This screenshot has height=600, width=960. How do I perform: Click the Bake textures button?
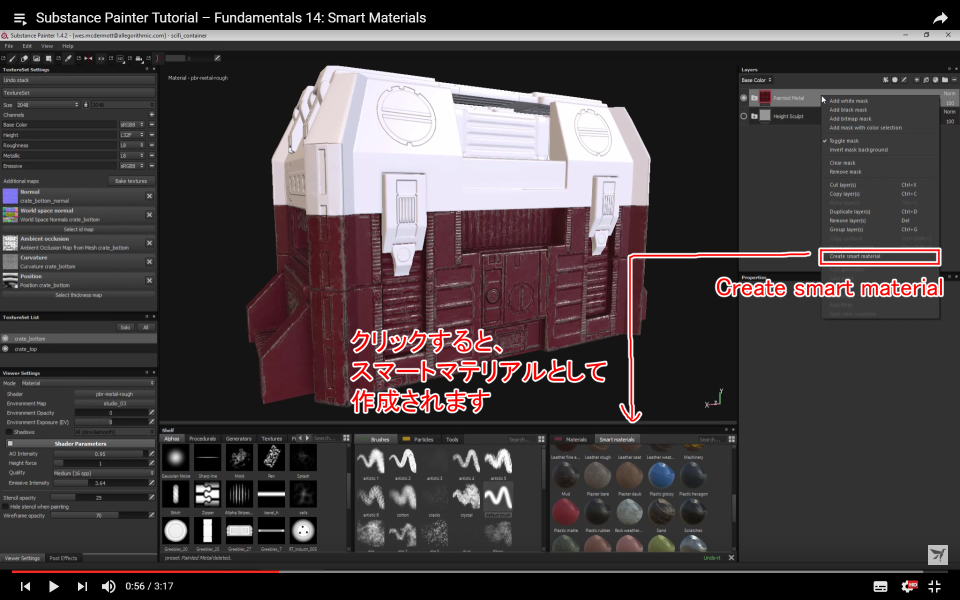131,181
